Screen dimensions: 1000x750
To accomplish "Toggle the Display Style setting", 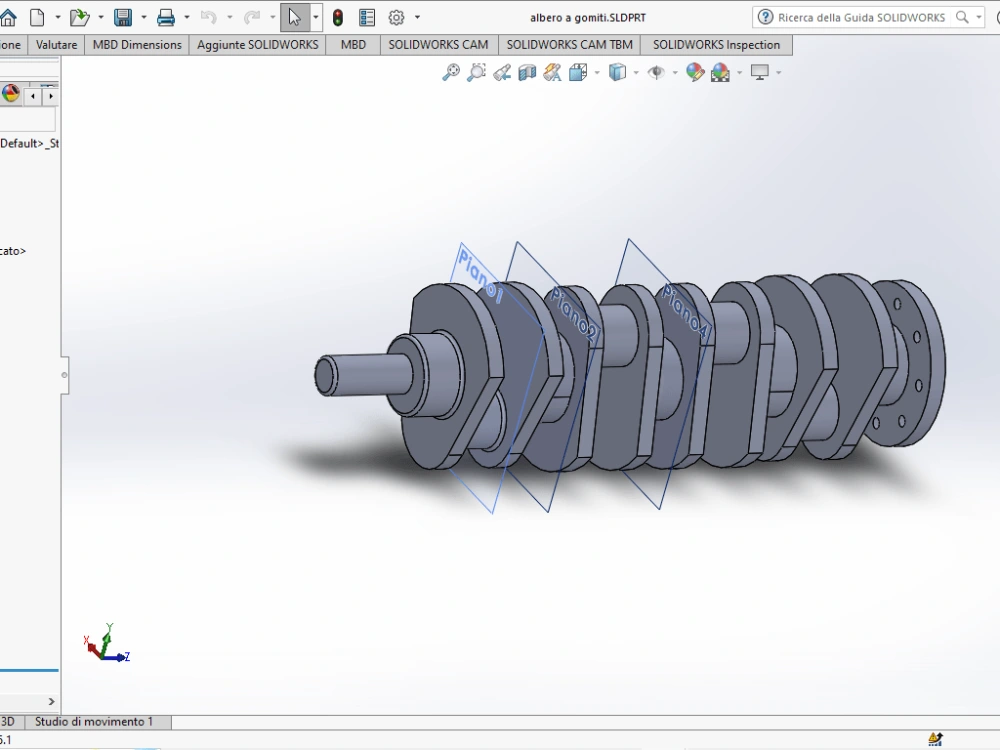I will [618, 72].
